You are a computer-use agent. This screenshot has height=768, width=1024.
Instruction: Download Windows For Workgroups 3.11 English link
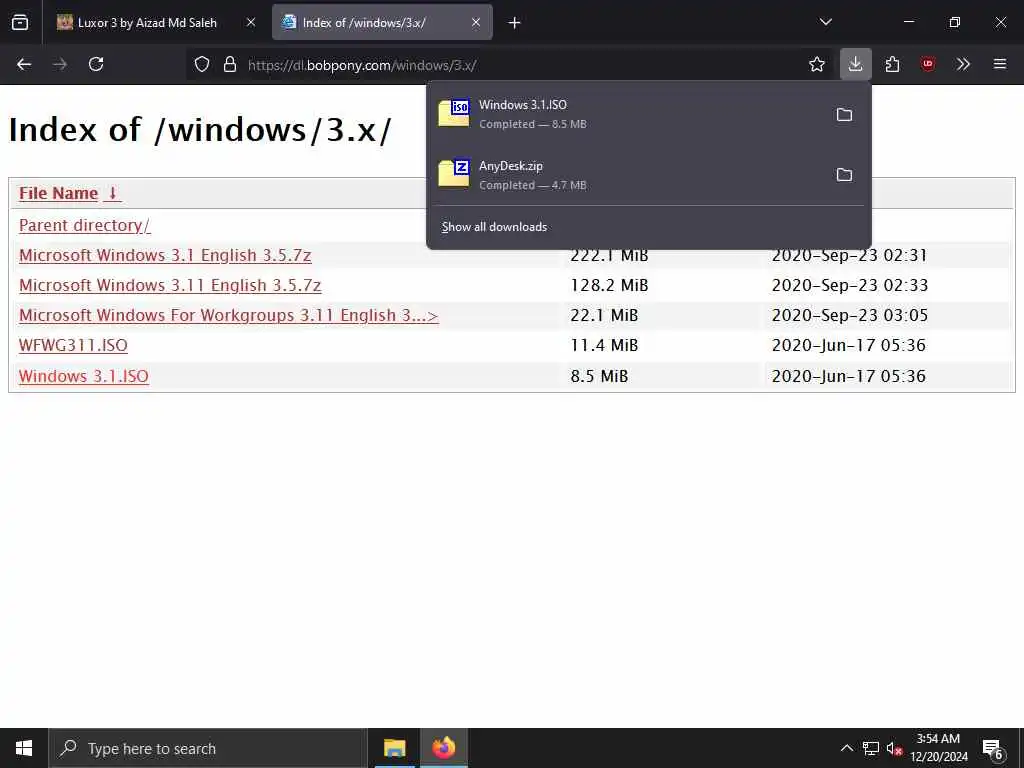[229, 315]
